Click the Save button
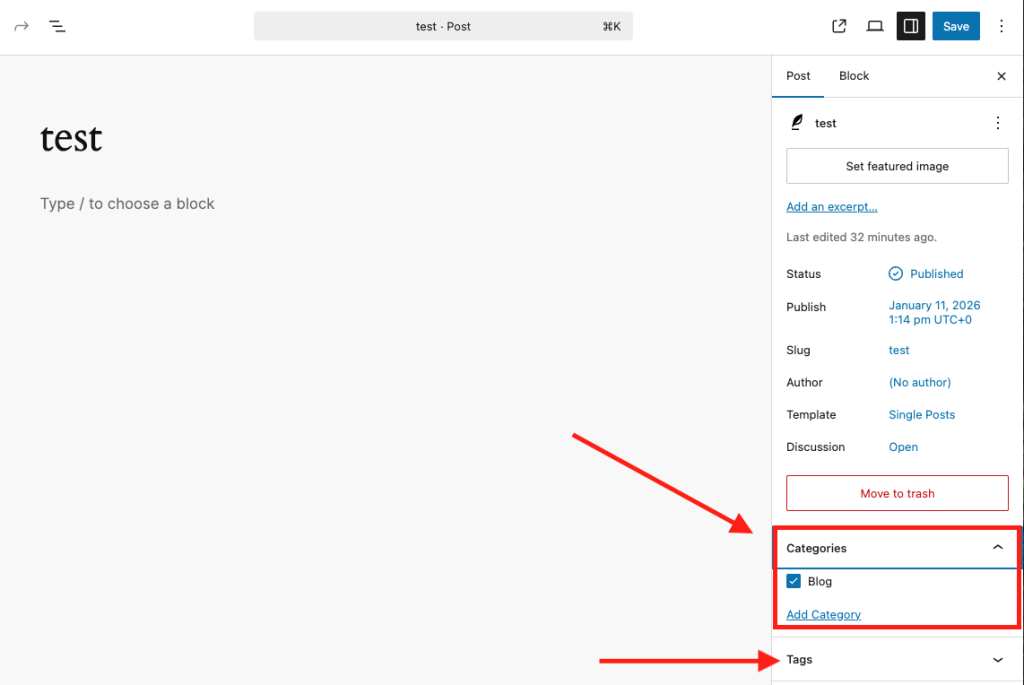The height and width of the screenshot is (685, 1024). click(956, 26)
